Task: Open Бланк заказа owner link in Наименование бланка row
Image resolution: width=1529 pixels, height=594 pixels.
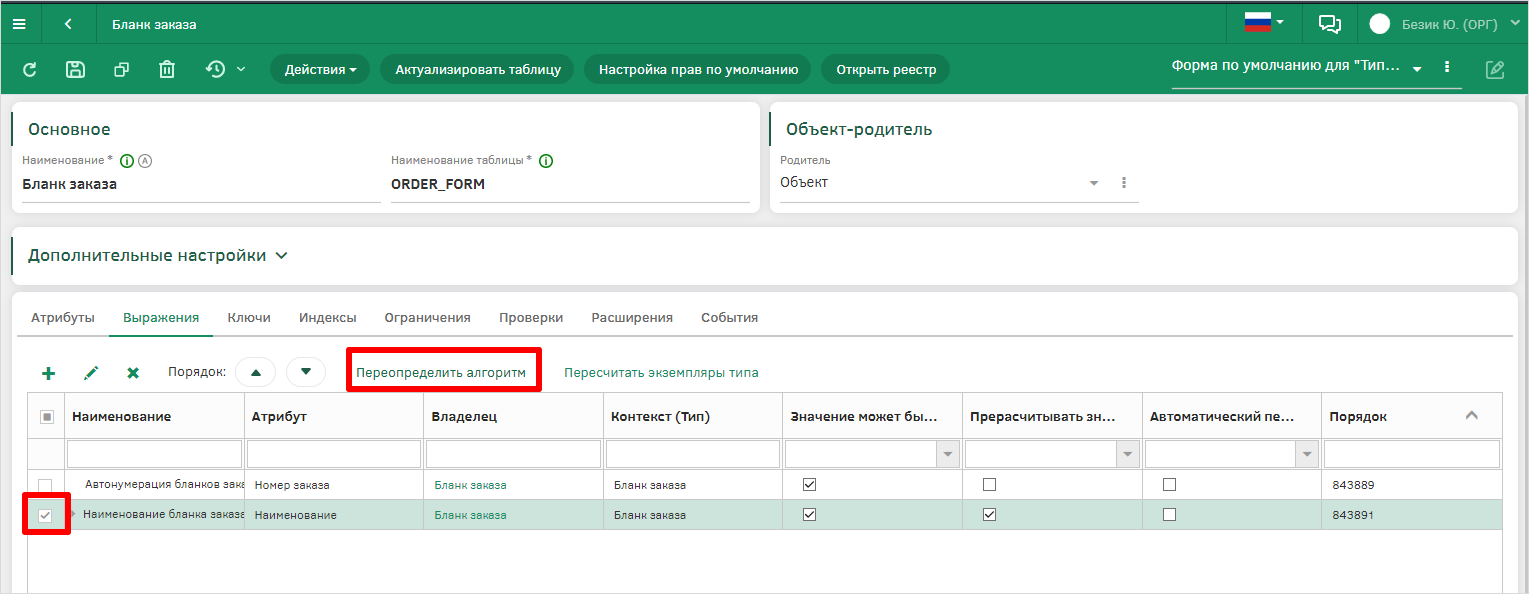Action: 470,515
